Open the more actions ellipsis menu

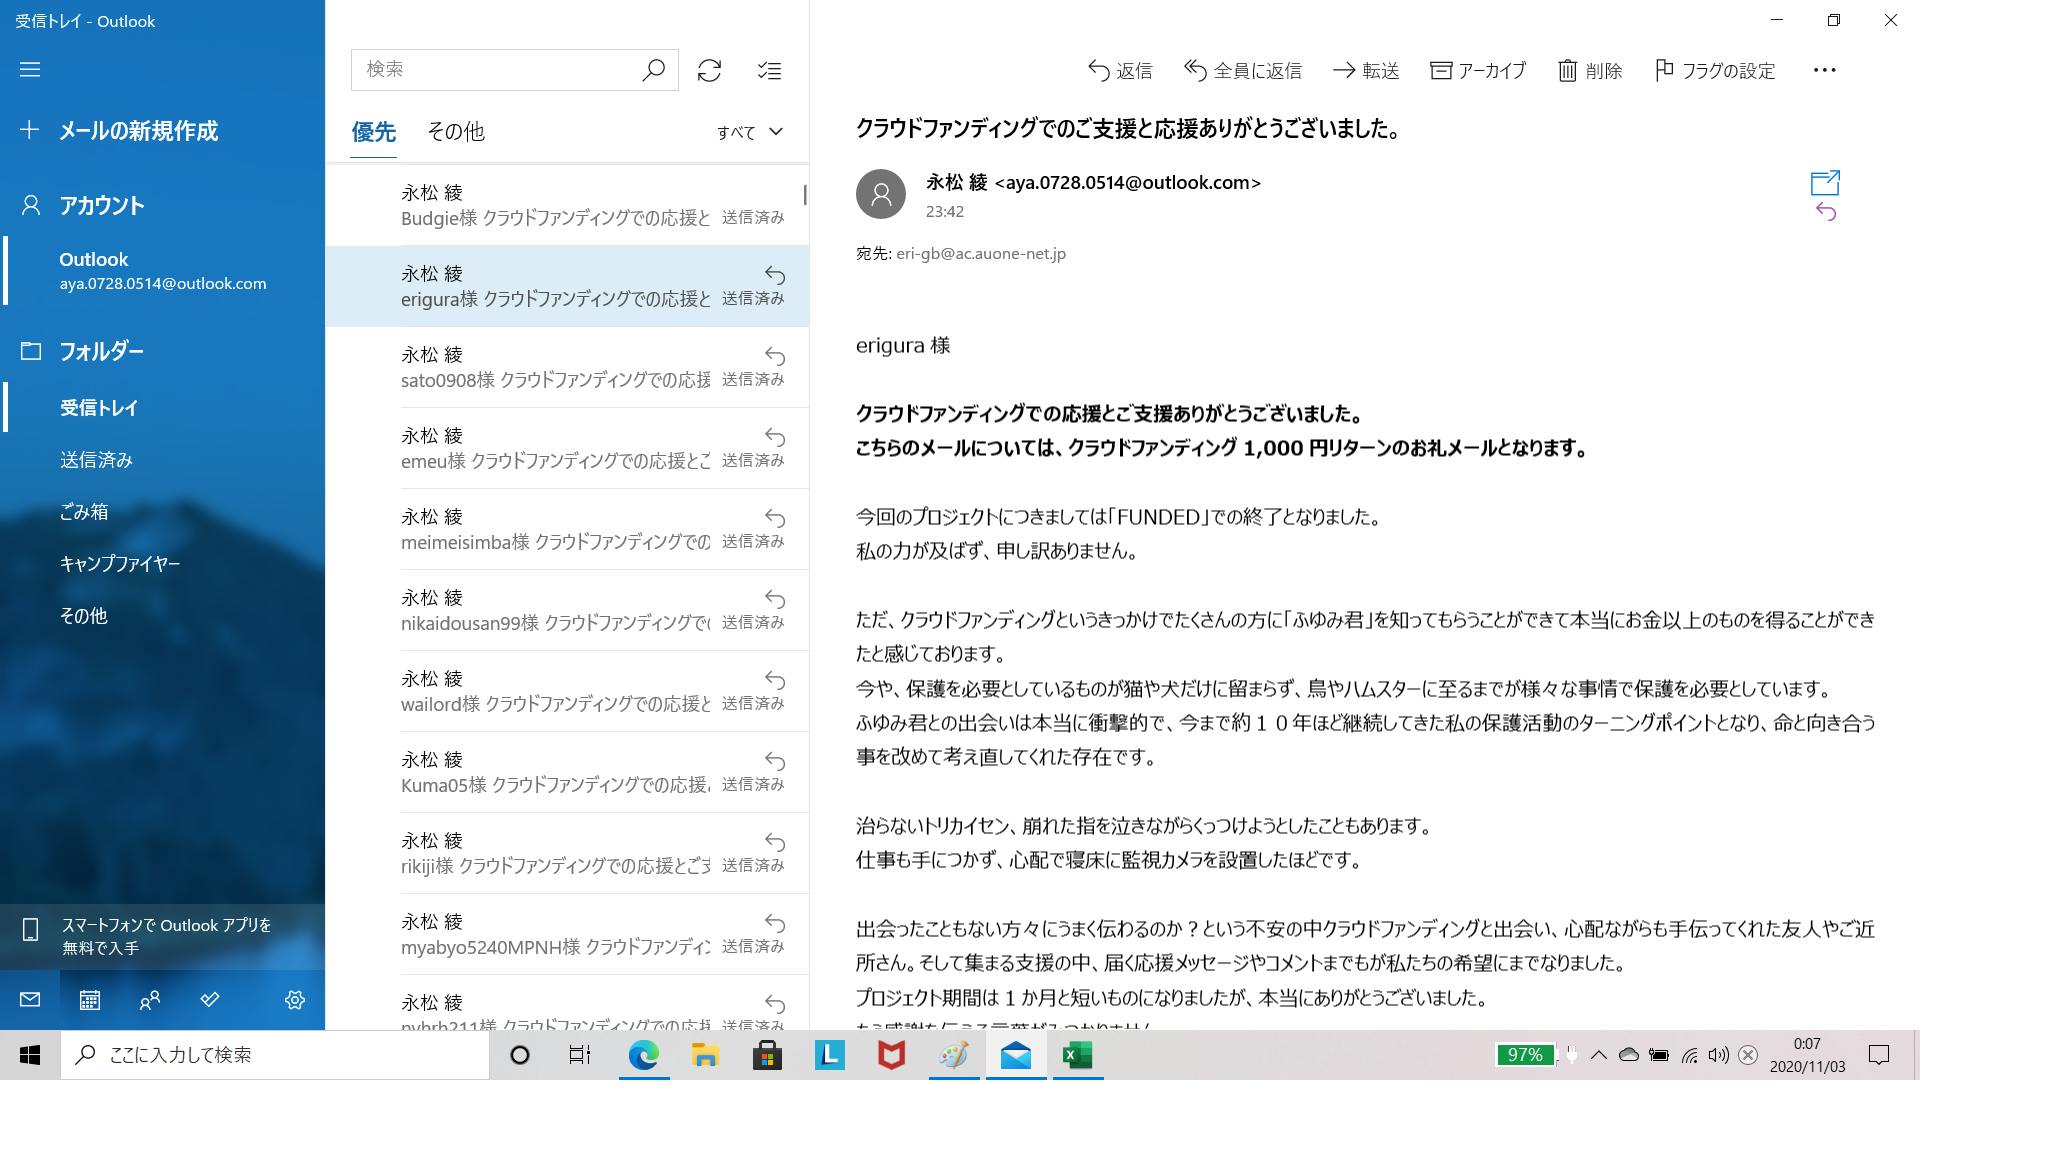[x=1824, y=70]
